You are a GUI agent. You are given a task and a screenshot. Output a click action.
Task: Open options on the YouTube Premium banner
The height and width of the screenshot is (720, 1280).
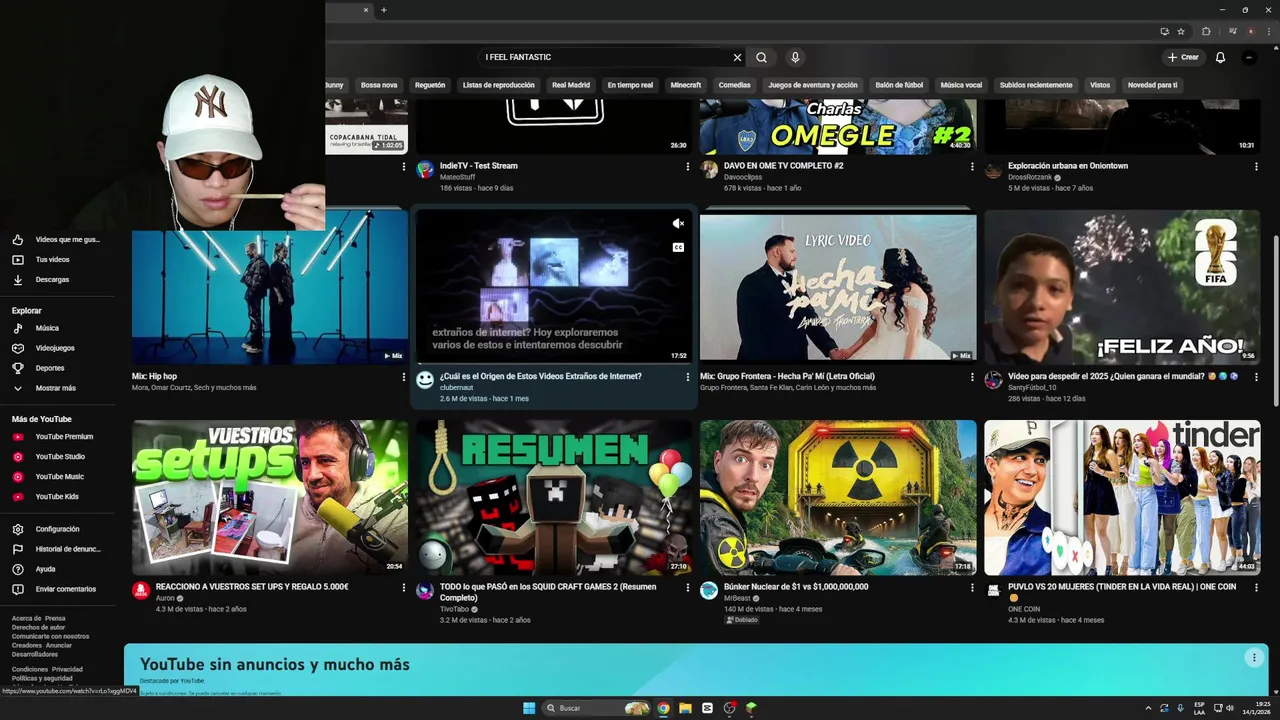pos(1253,657)
